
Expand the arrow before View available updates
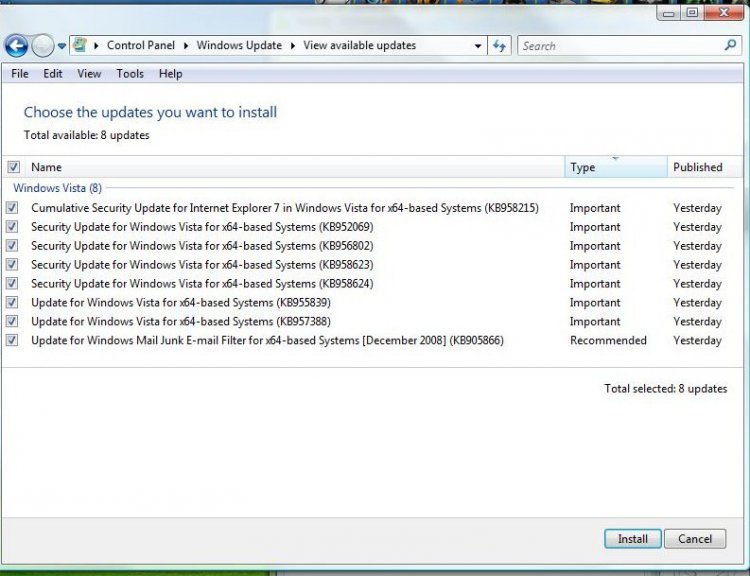point(293,45)
